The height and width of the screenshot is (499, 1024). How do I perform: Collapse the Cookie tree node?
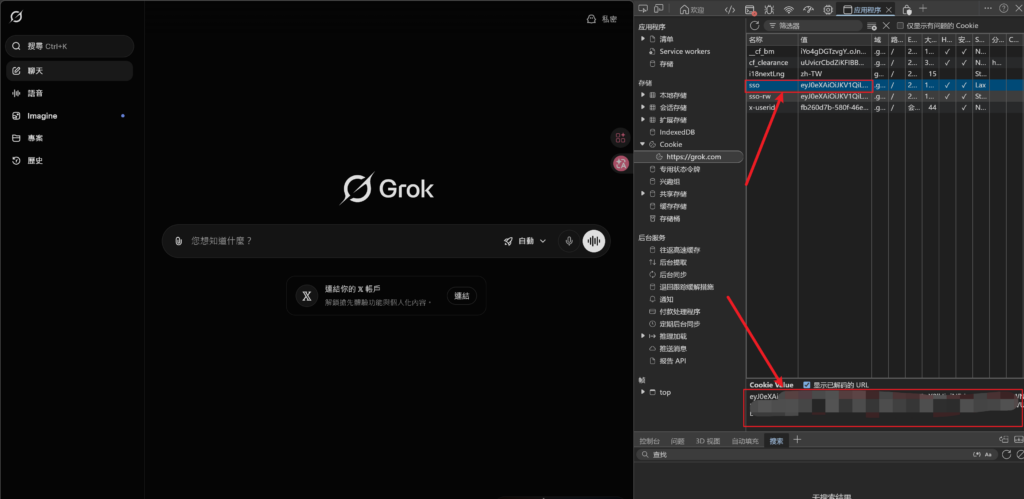(x=642, y=144)
